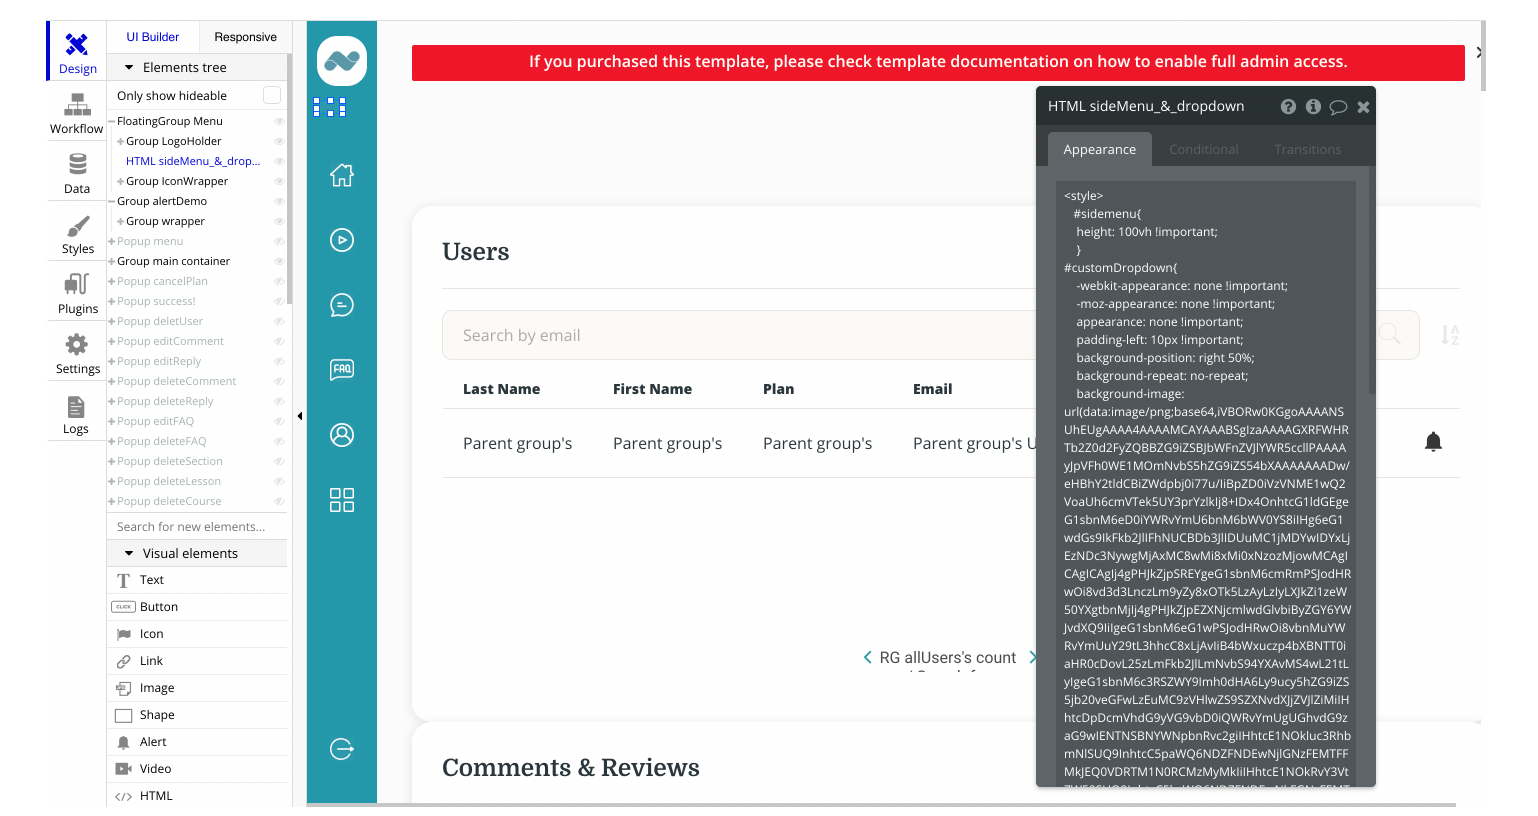The height and width of the screenshot is (816, 1538).
Task: Add an Image element
Action: click(197, 688)
